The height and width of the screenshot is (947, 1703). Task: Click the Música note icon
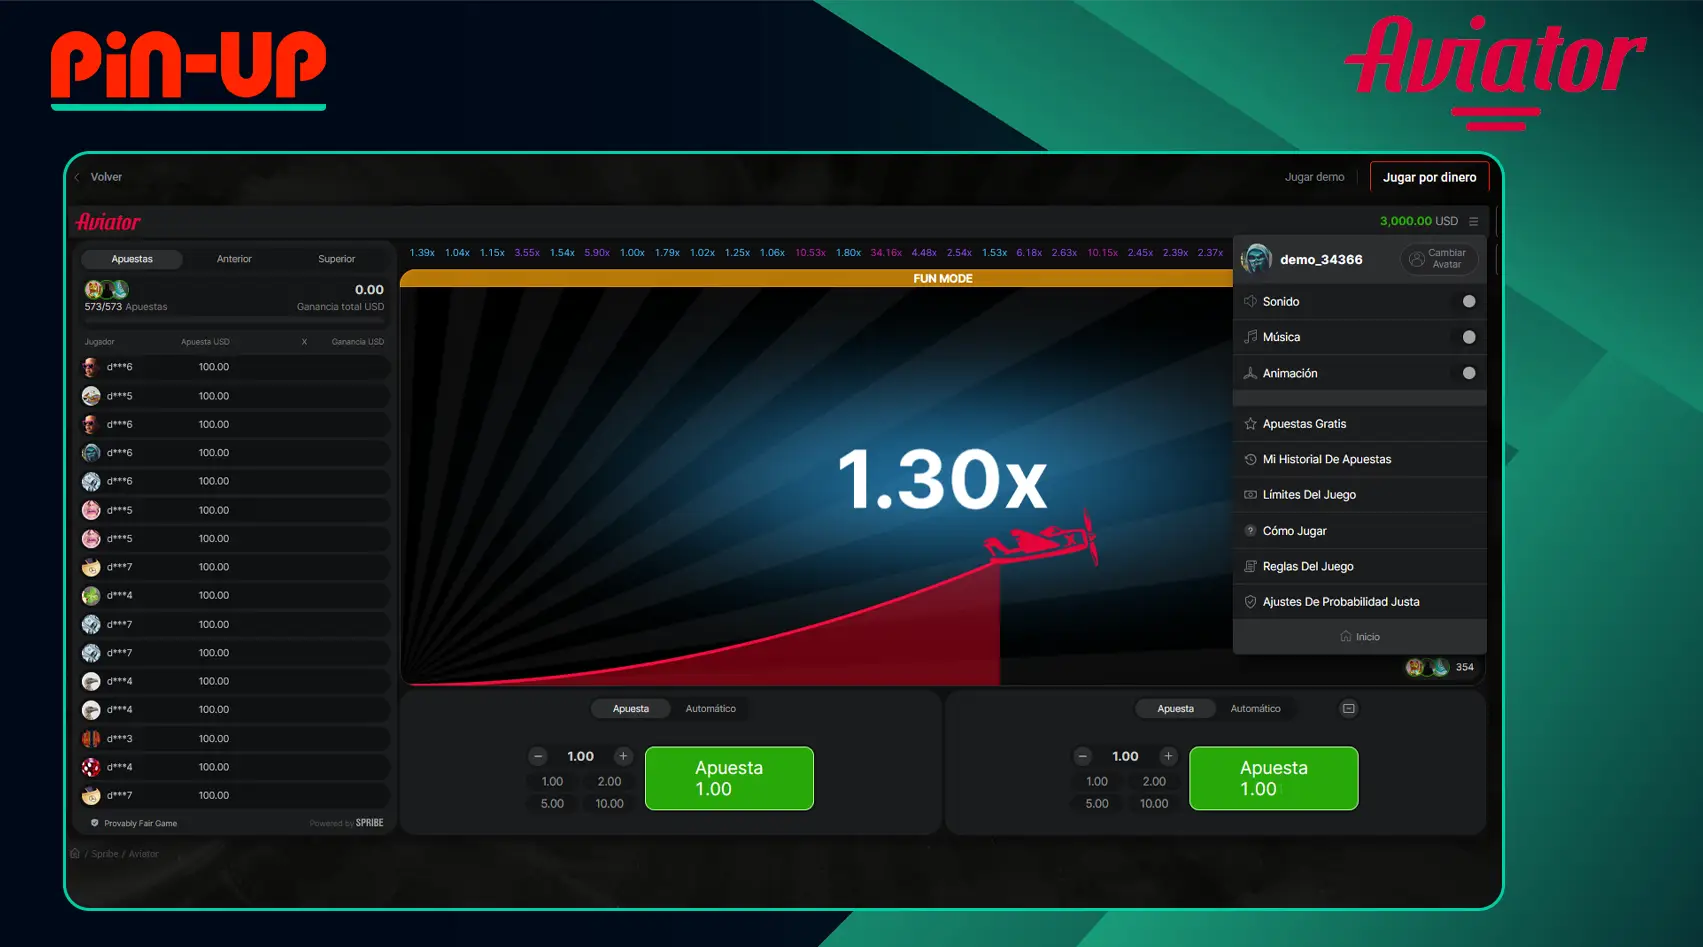(x=1250, y=337)
